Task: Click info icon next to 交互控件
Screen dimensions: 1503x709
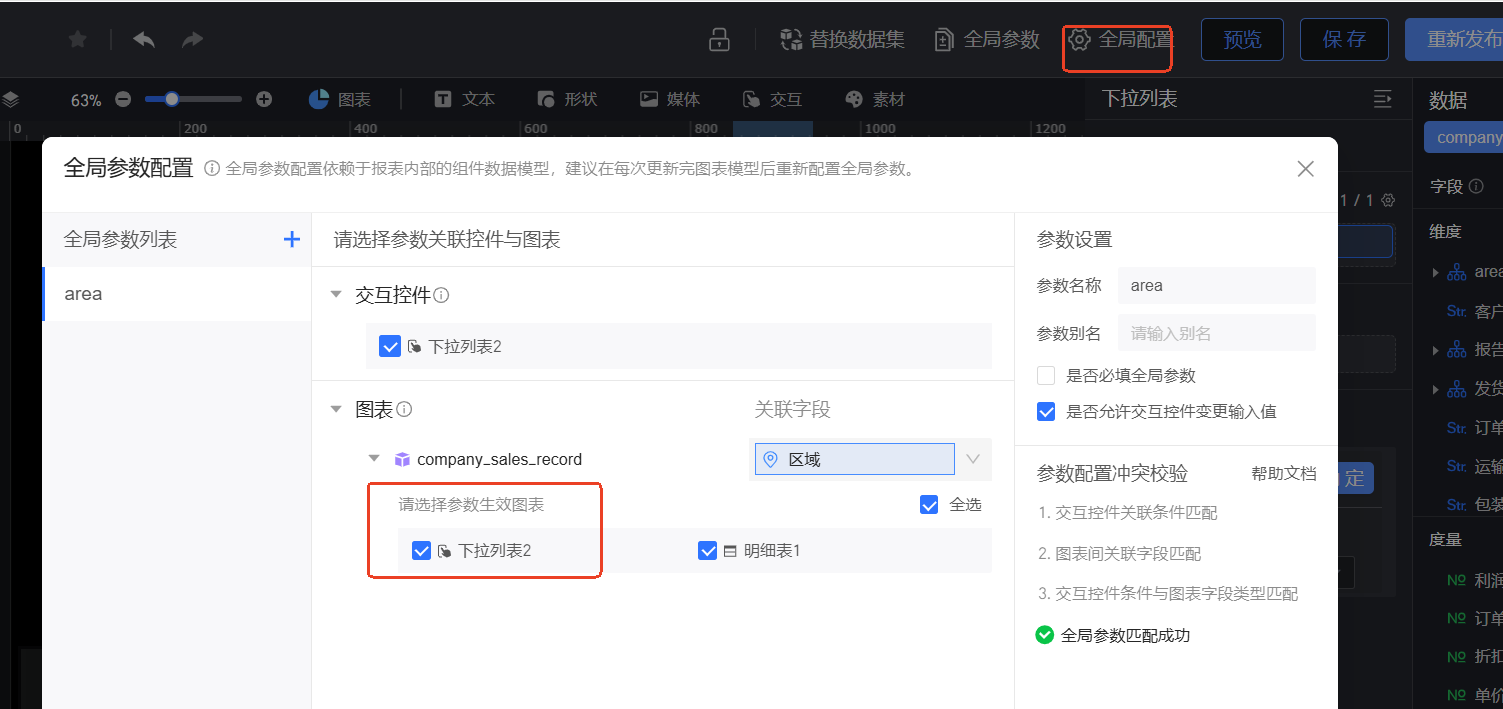Action: tap(441, 295)
